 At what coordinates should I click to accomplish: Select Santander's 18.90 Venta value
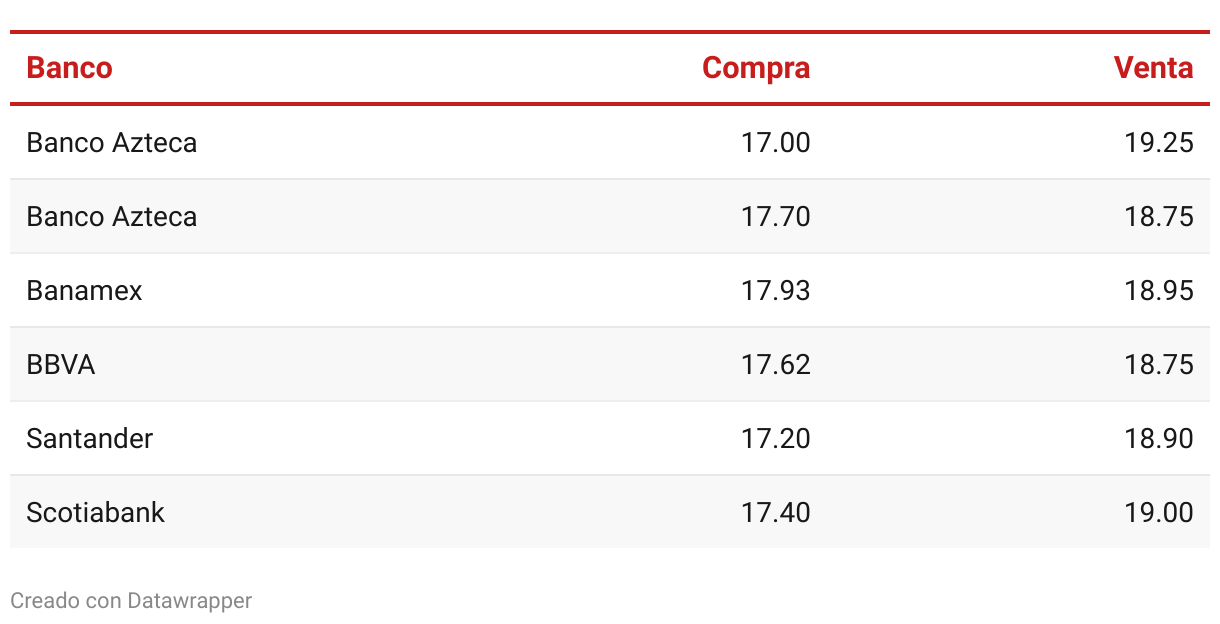[1159, 439]
